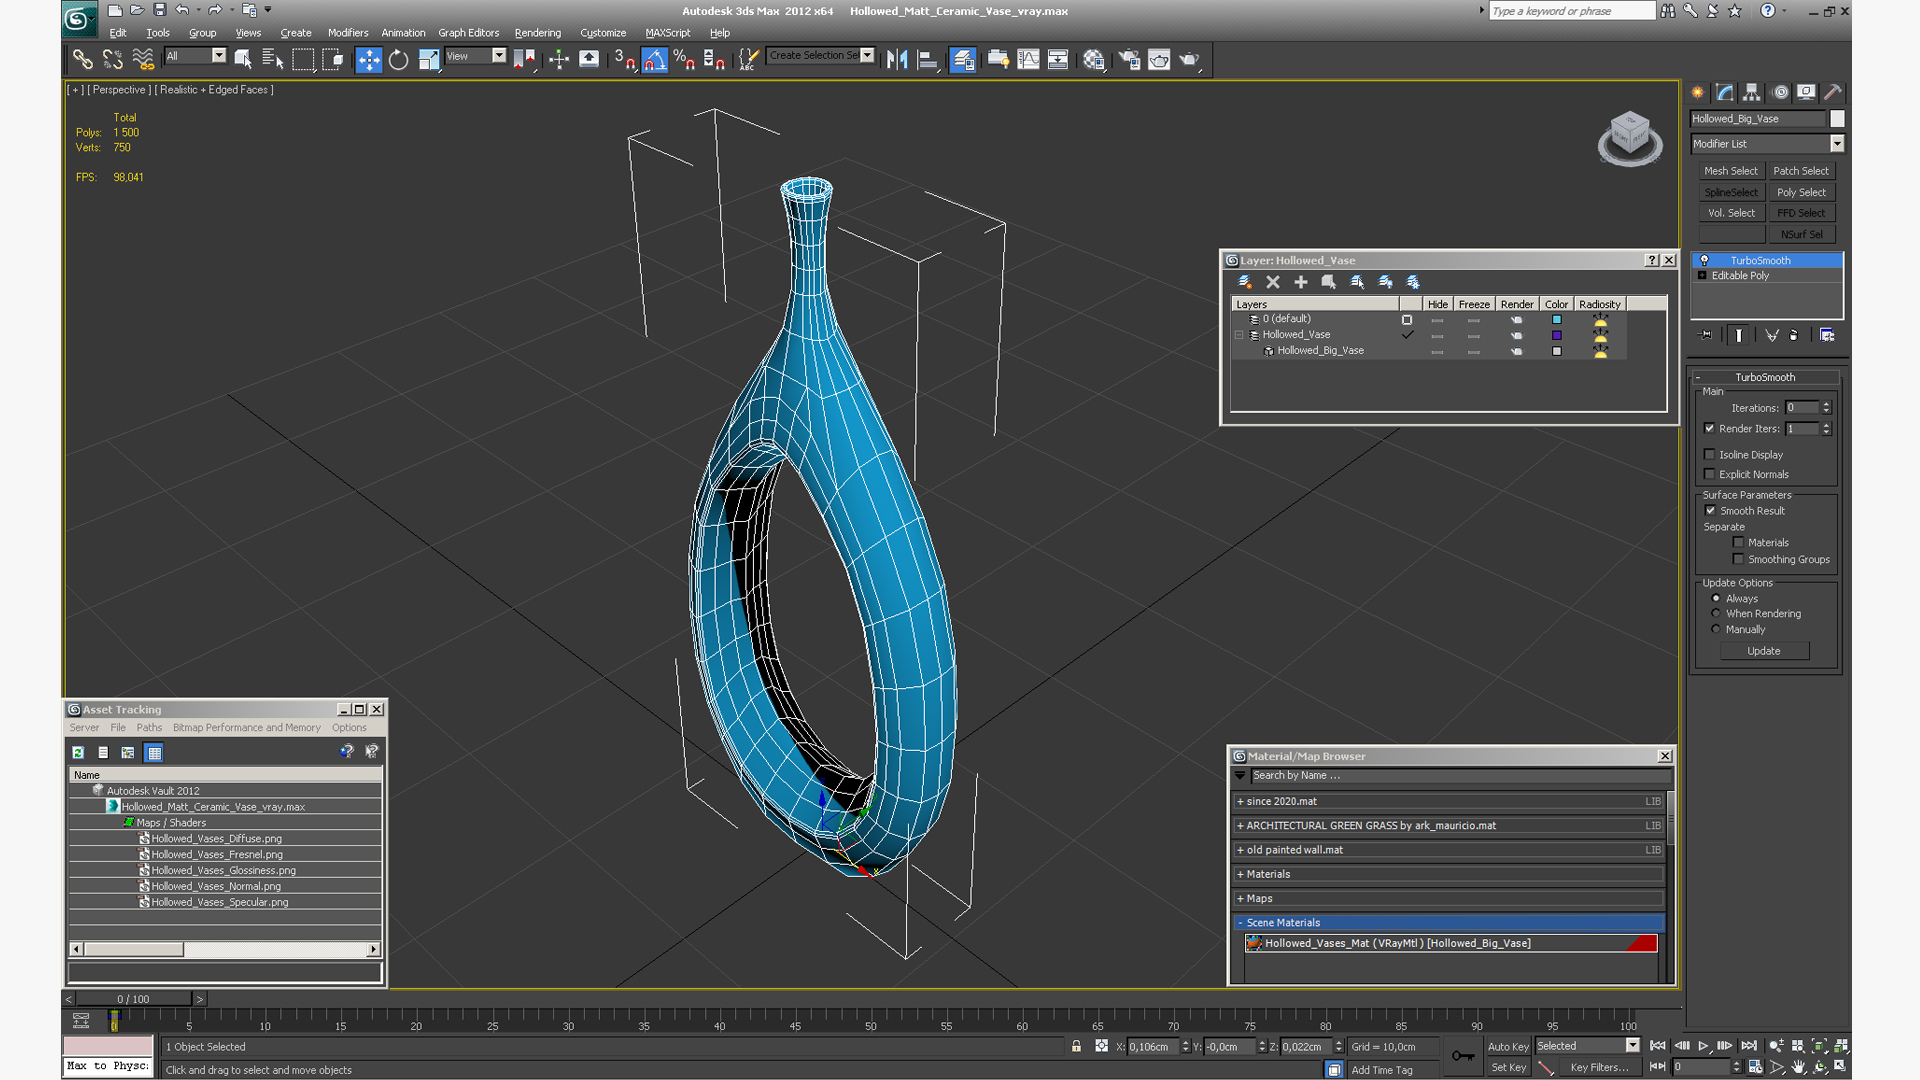Enable Separate by Materials checkbox
Viewport: 1920px width, 1080px height.
(x=1738, y=542)
